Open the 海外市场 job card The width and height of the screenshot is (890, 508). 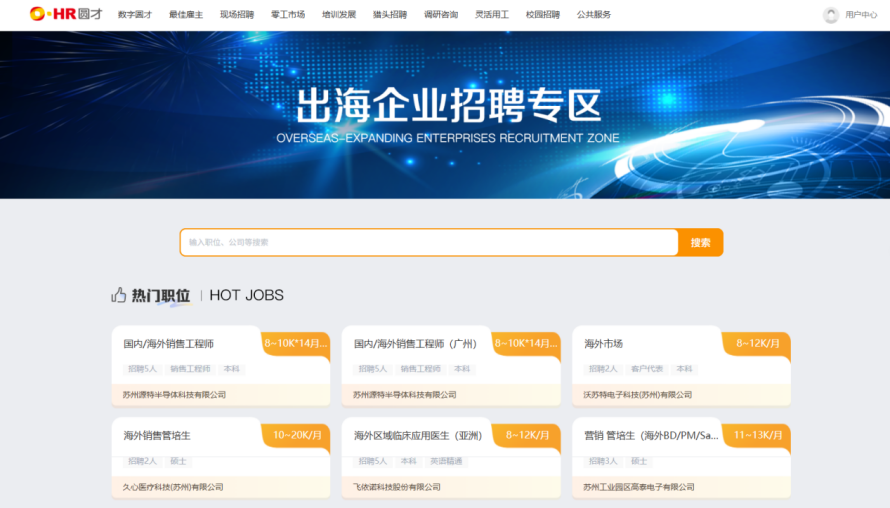[604, 344]
